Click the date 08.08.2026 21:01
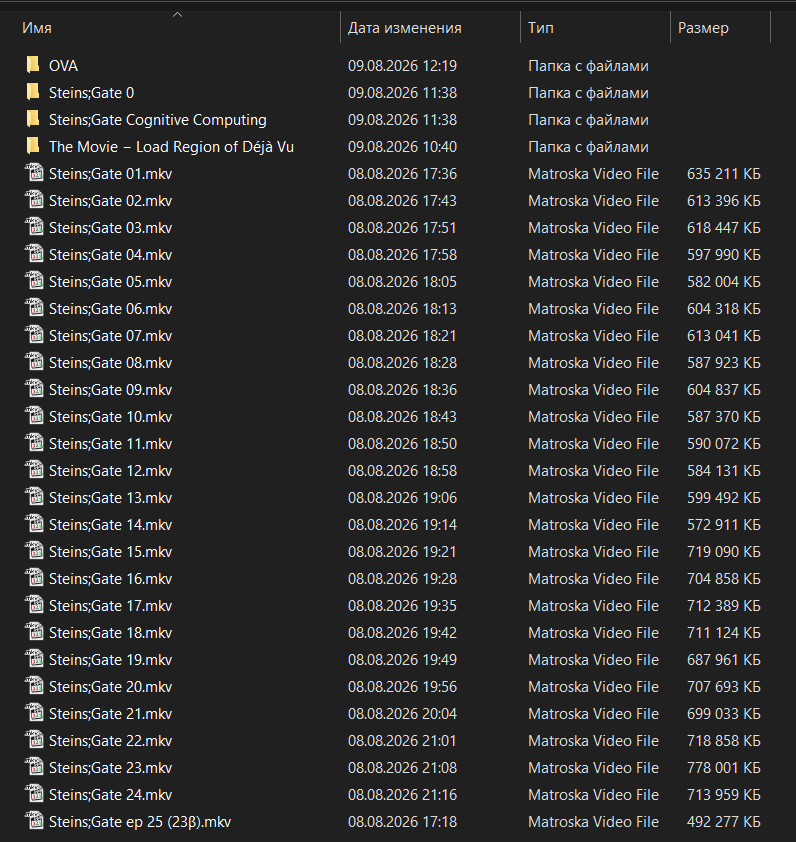This screenshot has height=842, width=796. click(402, 741)
